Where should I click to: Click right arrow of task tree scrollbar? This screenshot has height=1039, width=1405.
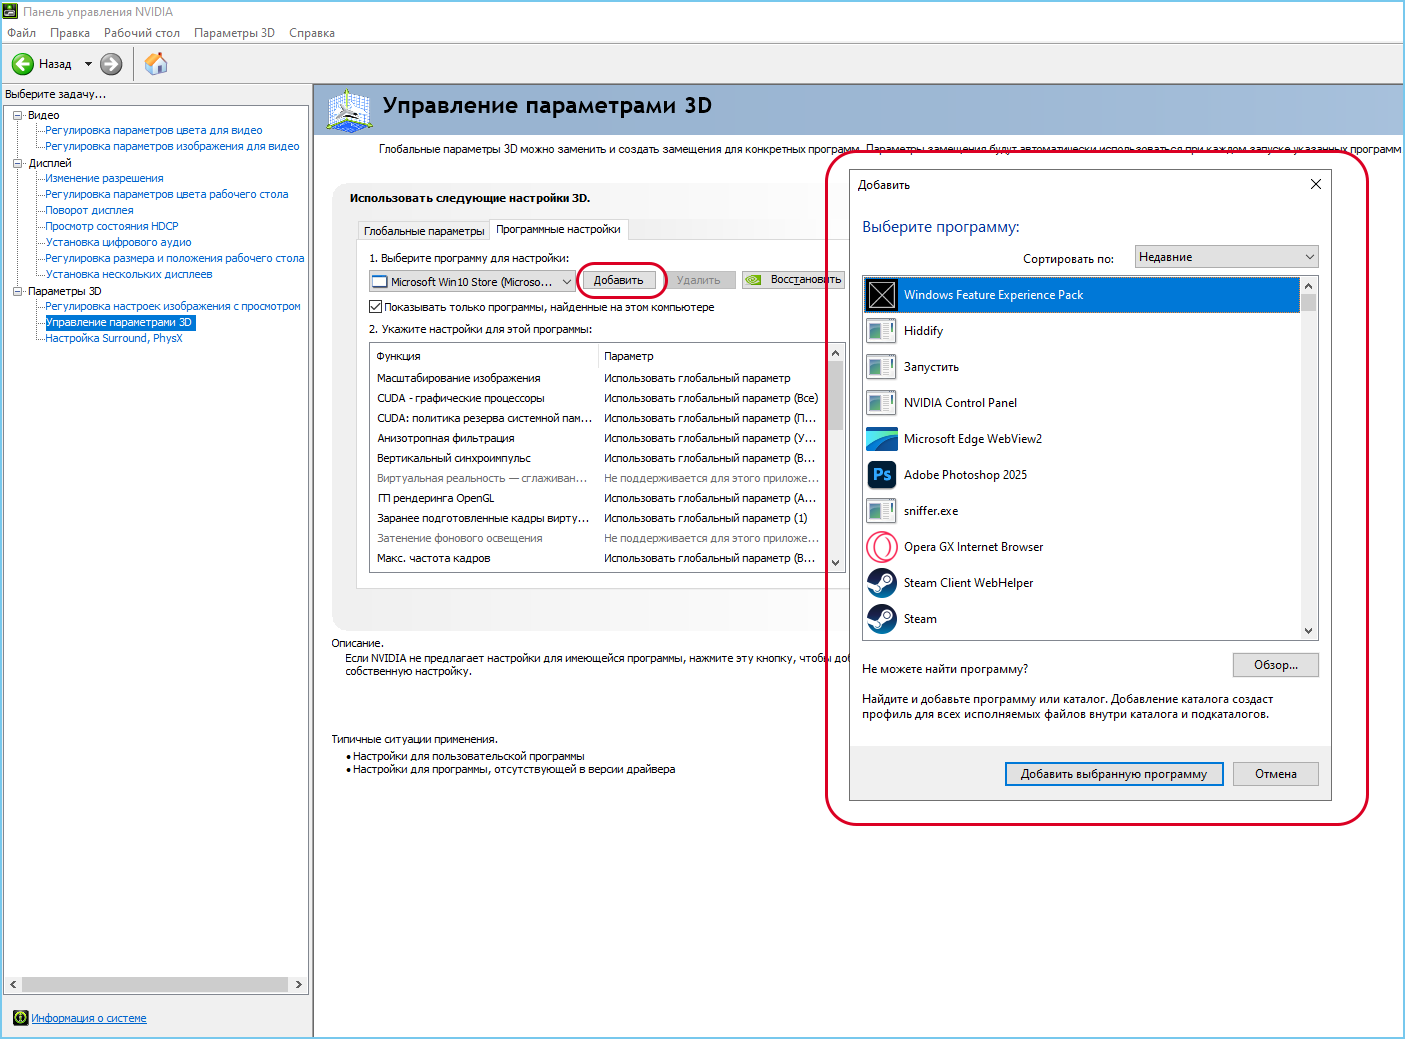(298, 984)
